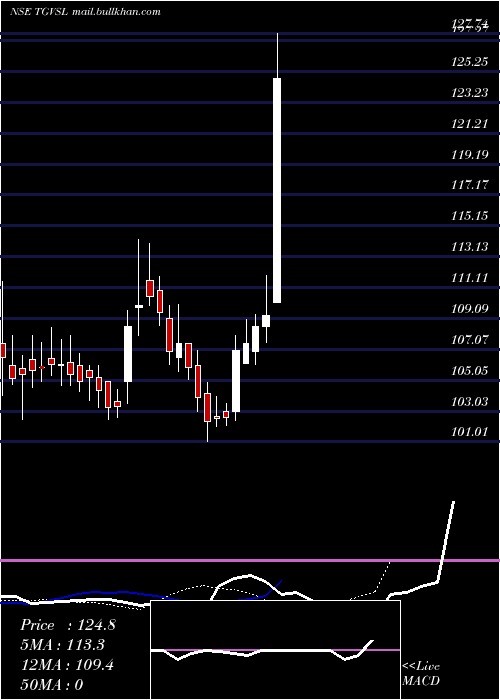Click the mail.bullkhan.com watermark text
Screen dimensions: 500x700
coord(116,12)
